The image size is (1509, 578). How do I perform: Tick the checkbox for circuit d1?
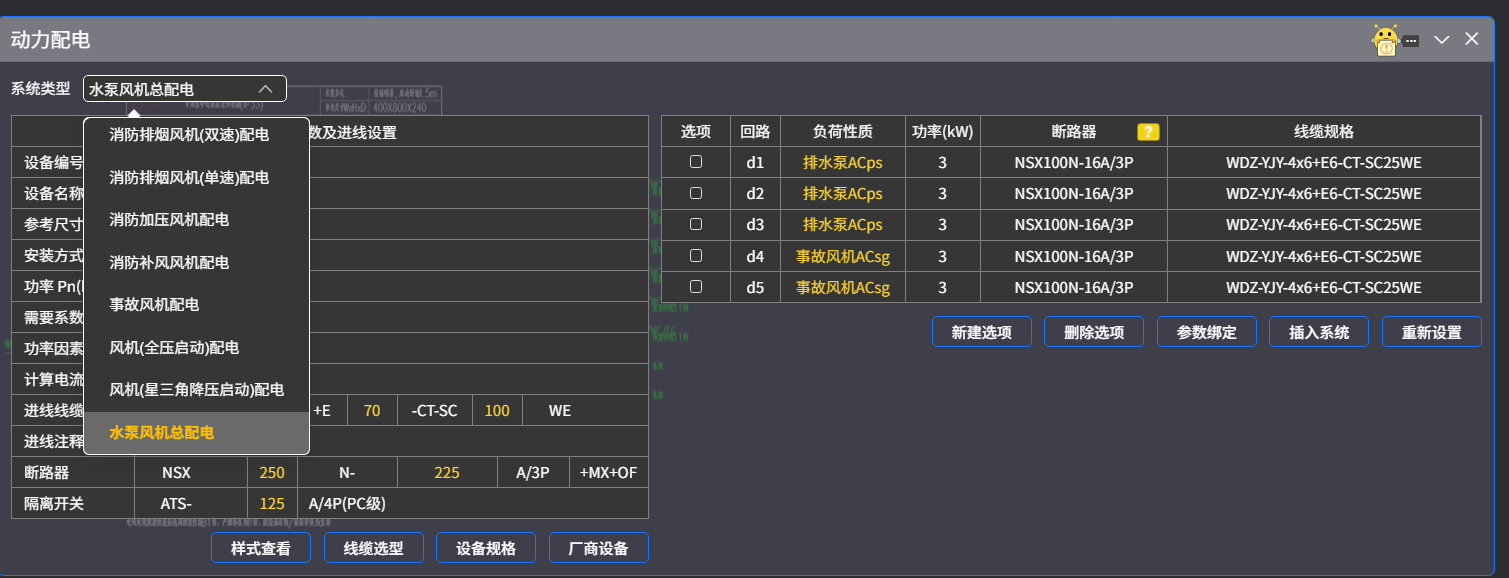tap(696, 162)
